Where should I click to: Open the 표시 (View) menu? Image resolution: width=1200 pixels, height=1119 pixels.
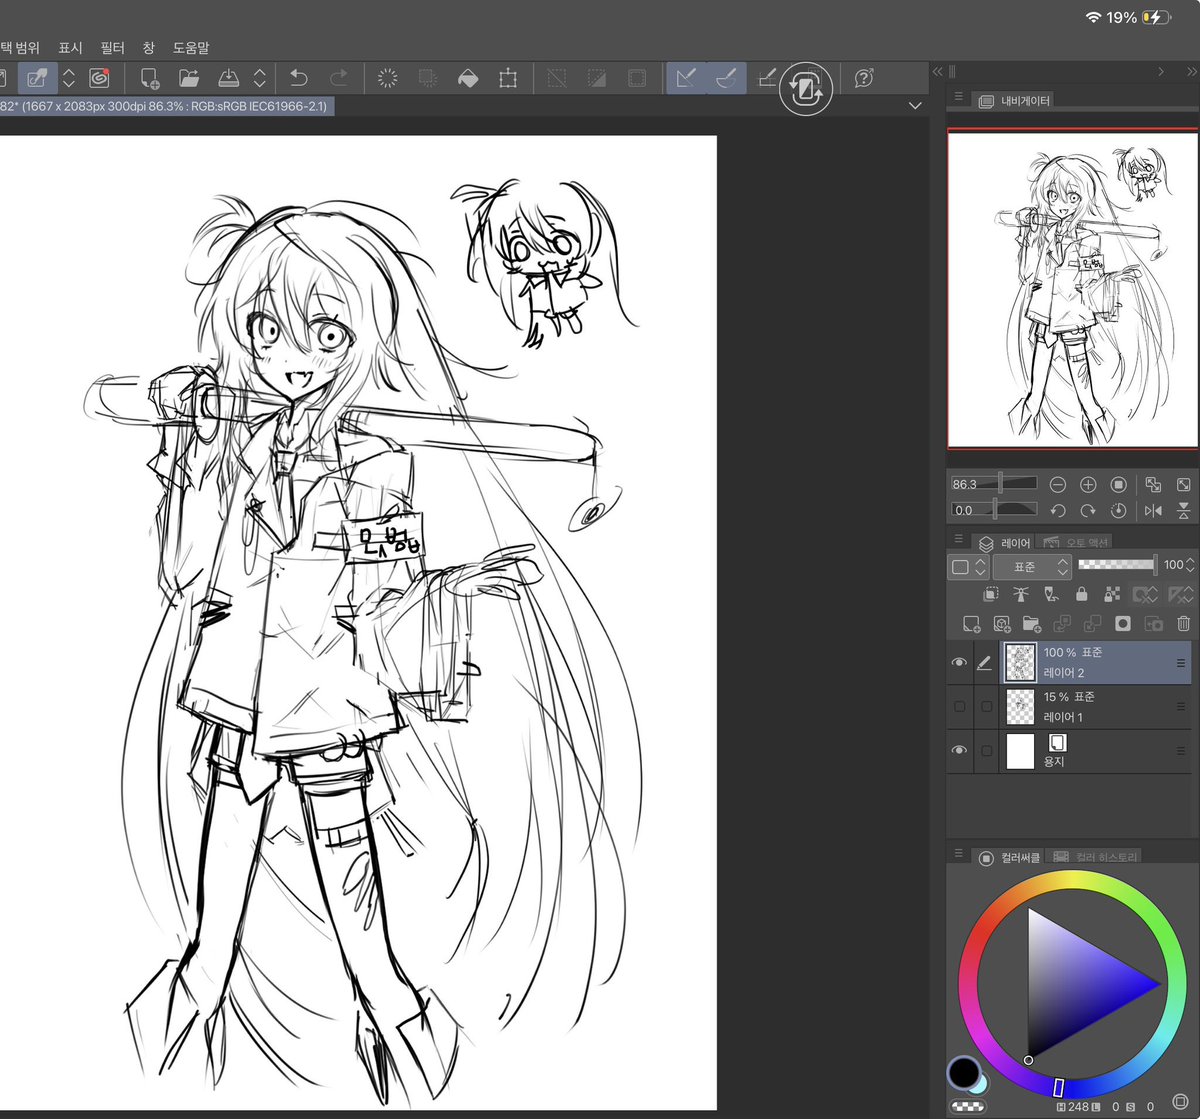click(x=70, y=47)
